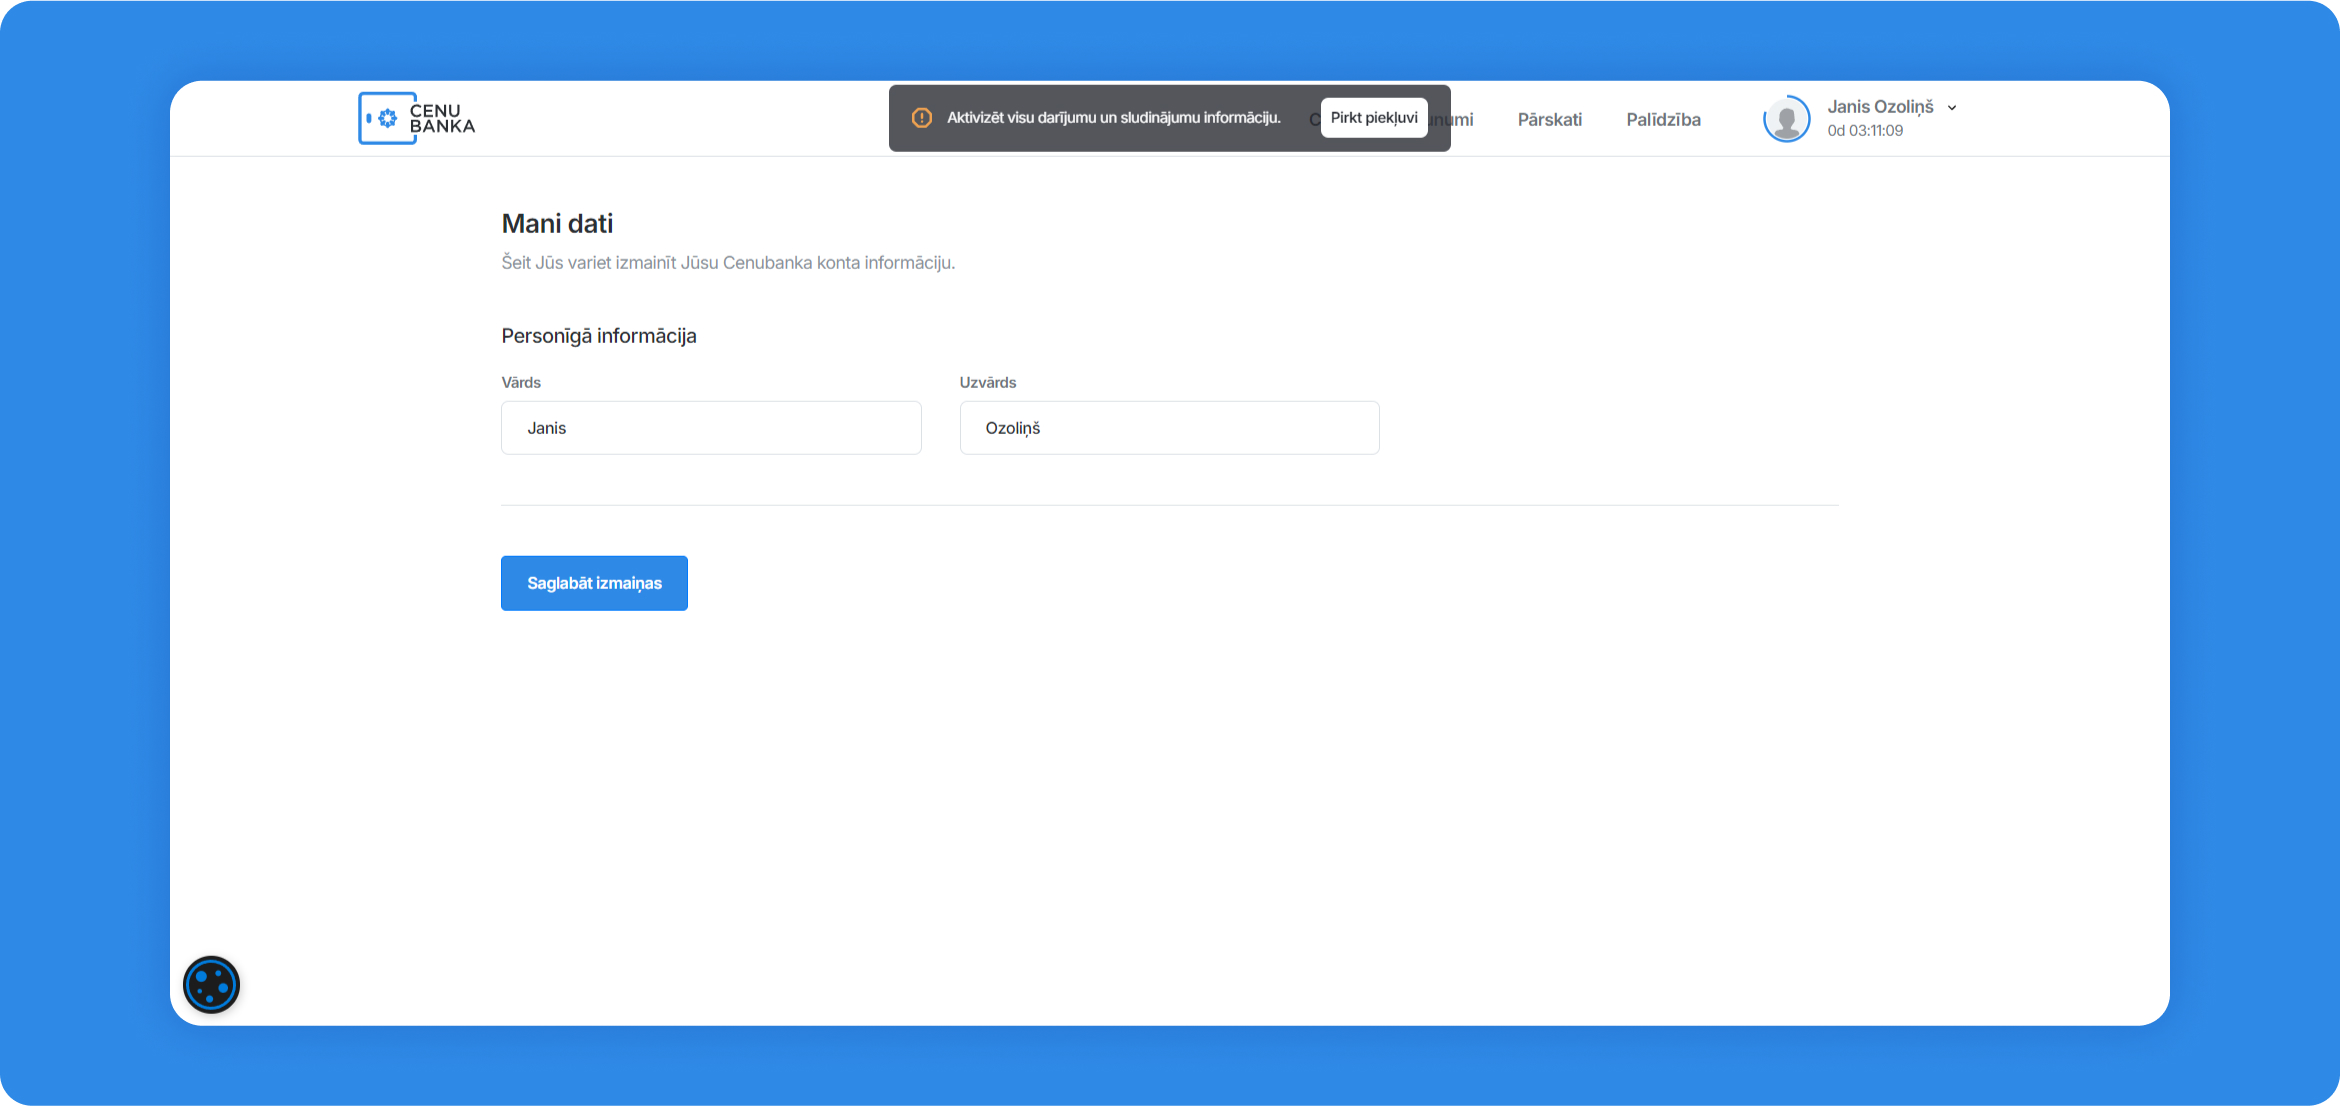Click the Janis Ozoliņš user name
2340x1106 pixels.
click(1880, 107)
